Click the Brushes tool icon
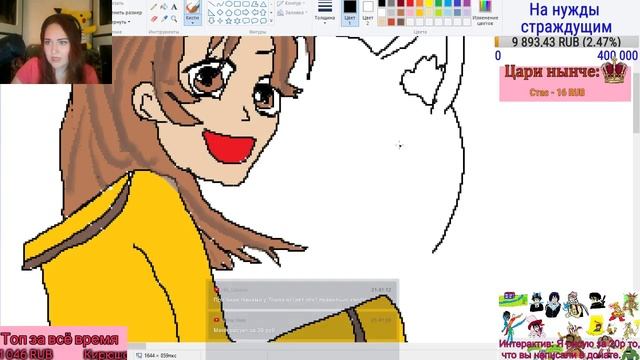Image resolution: width=640 pixels, height=360 pixels. [x=193, y=7]
